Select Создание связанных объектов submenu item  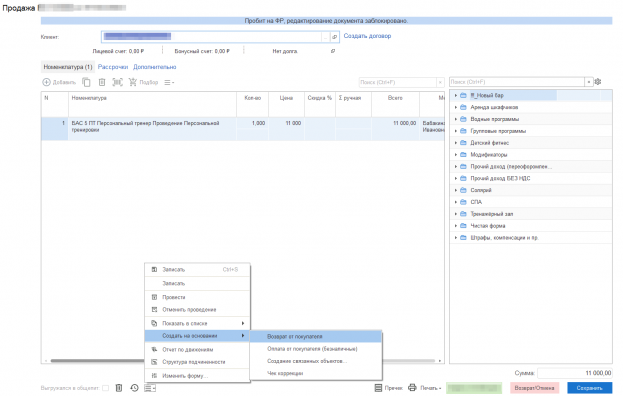tap(316, 361)
